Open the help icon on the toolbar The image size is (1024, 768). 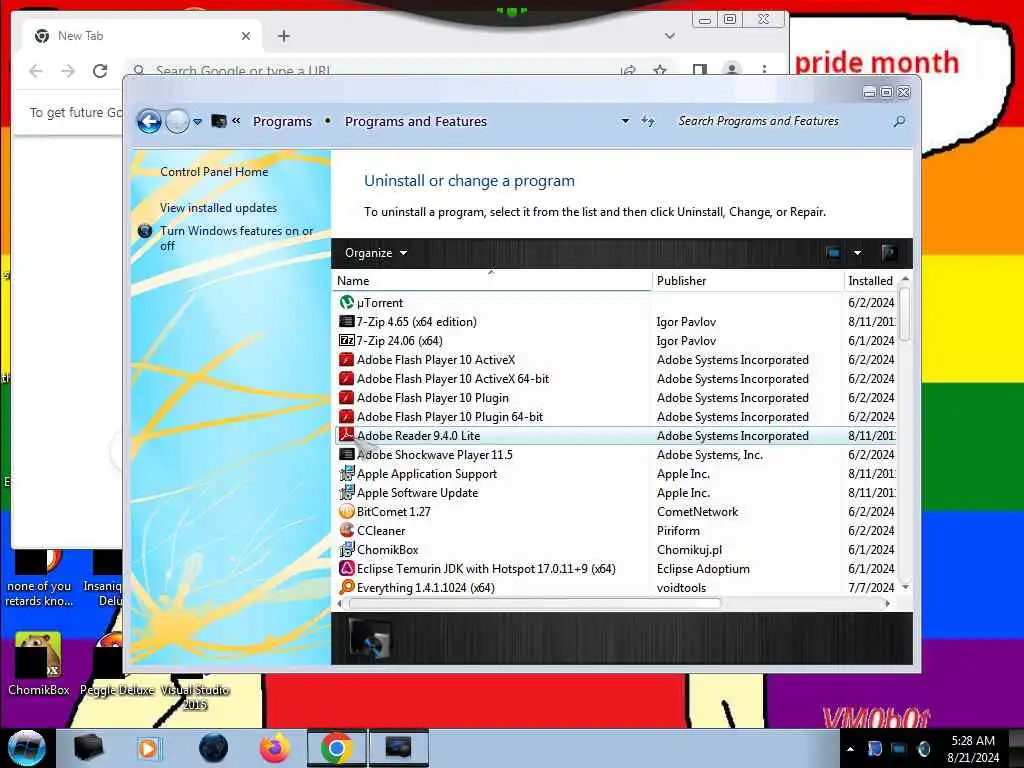coord(888,253)
